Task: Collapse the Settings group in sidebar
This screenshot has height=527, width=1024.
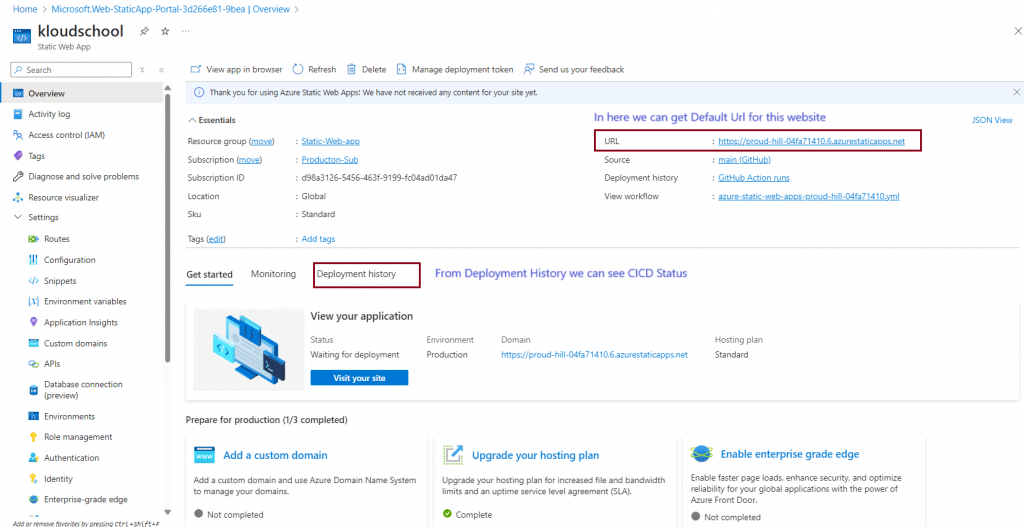Action: (x=18, y=217)
